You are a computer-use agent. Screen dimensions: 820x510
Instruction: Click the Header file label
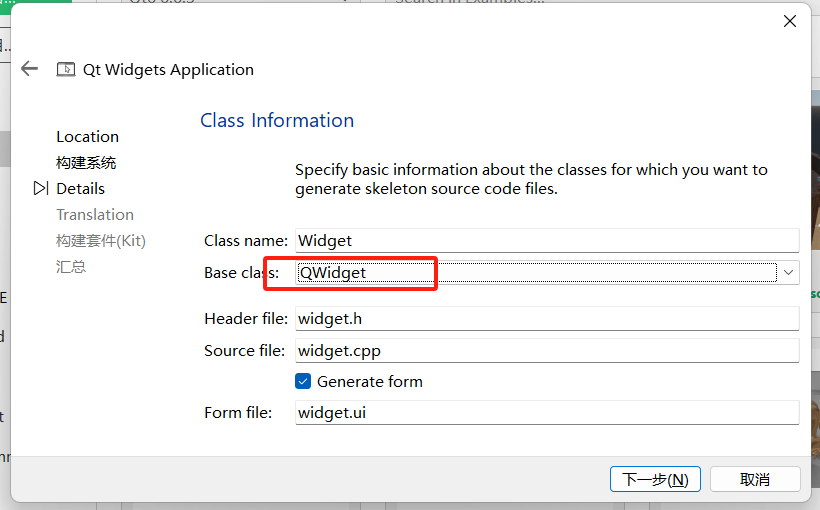[246, 319]
